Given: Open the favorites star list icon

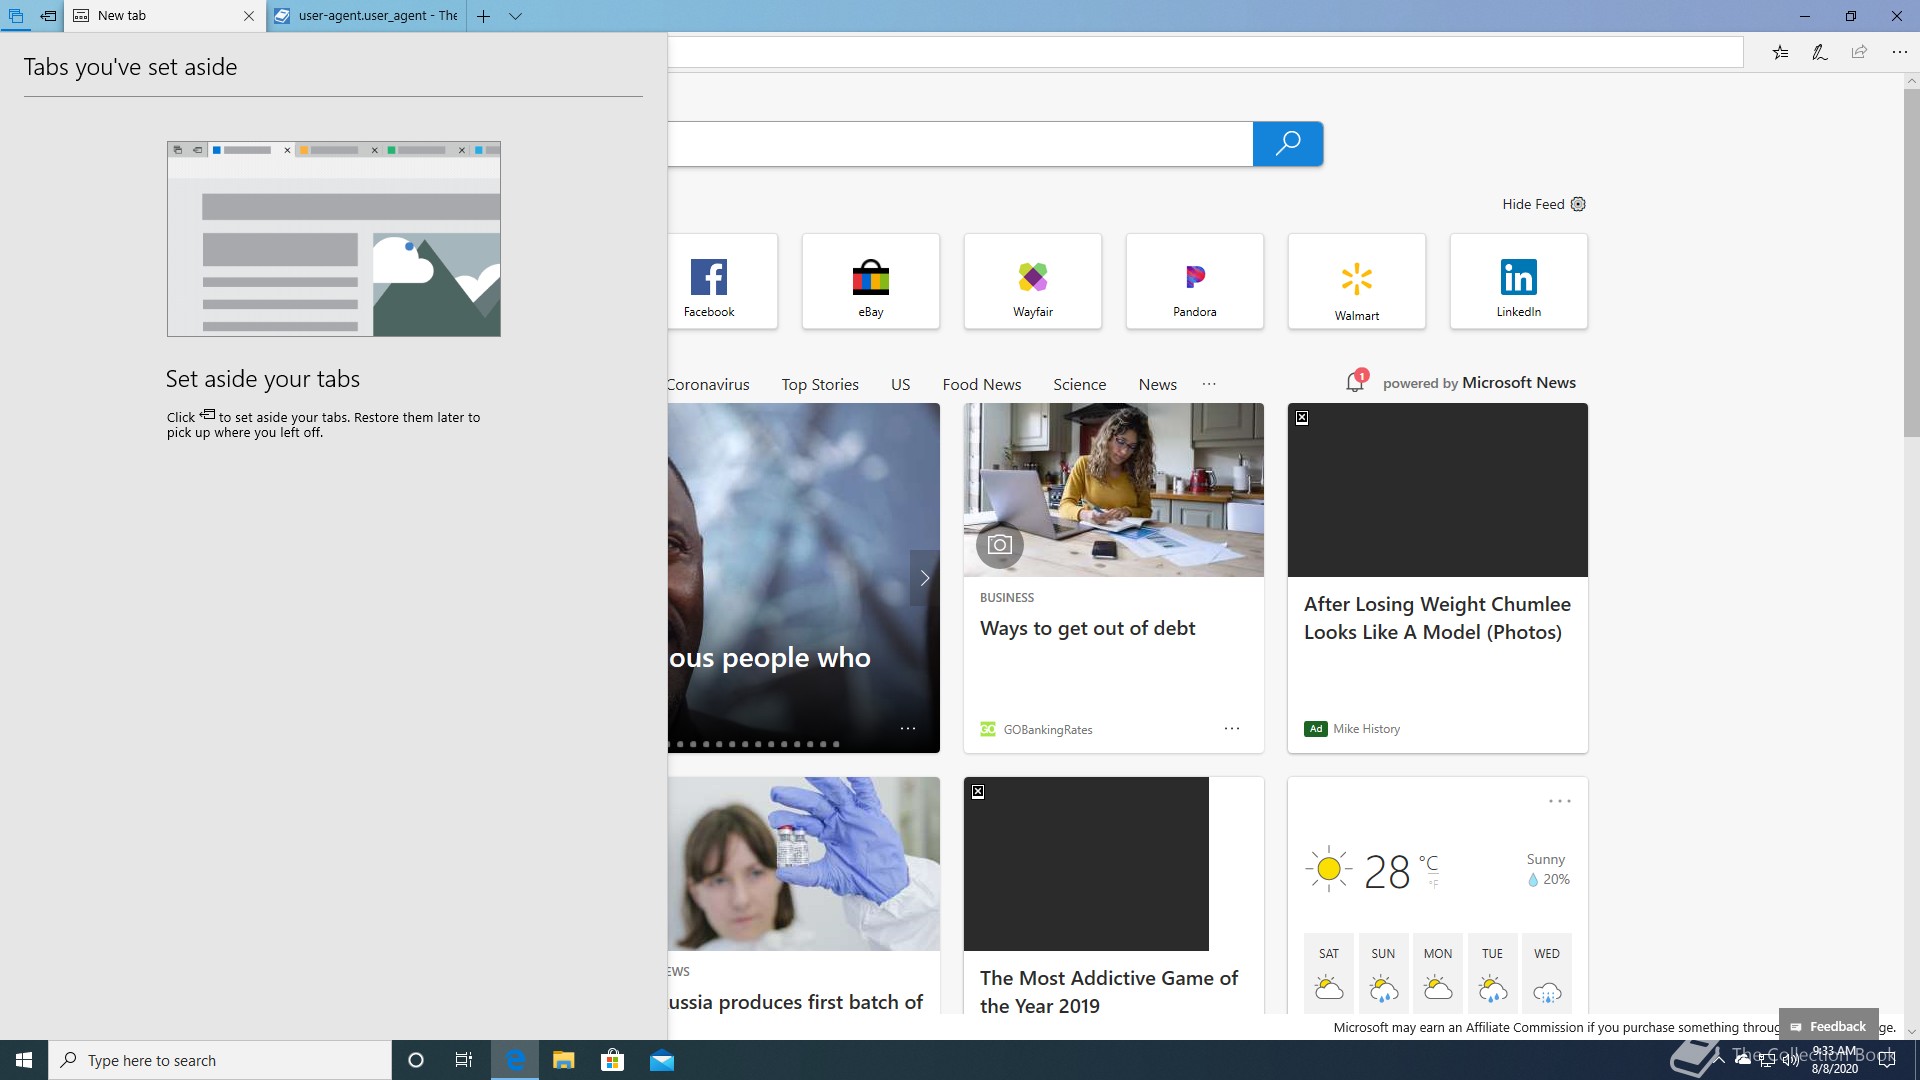Looking at the screenshot, I should coord(1780,52).
